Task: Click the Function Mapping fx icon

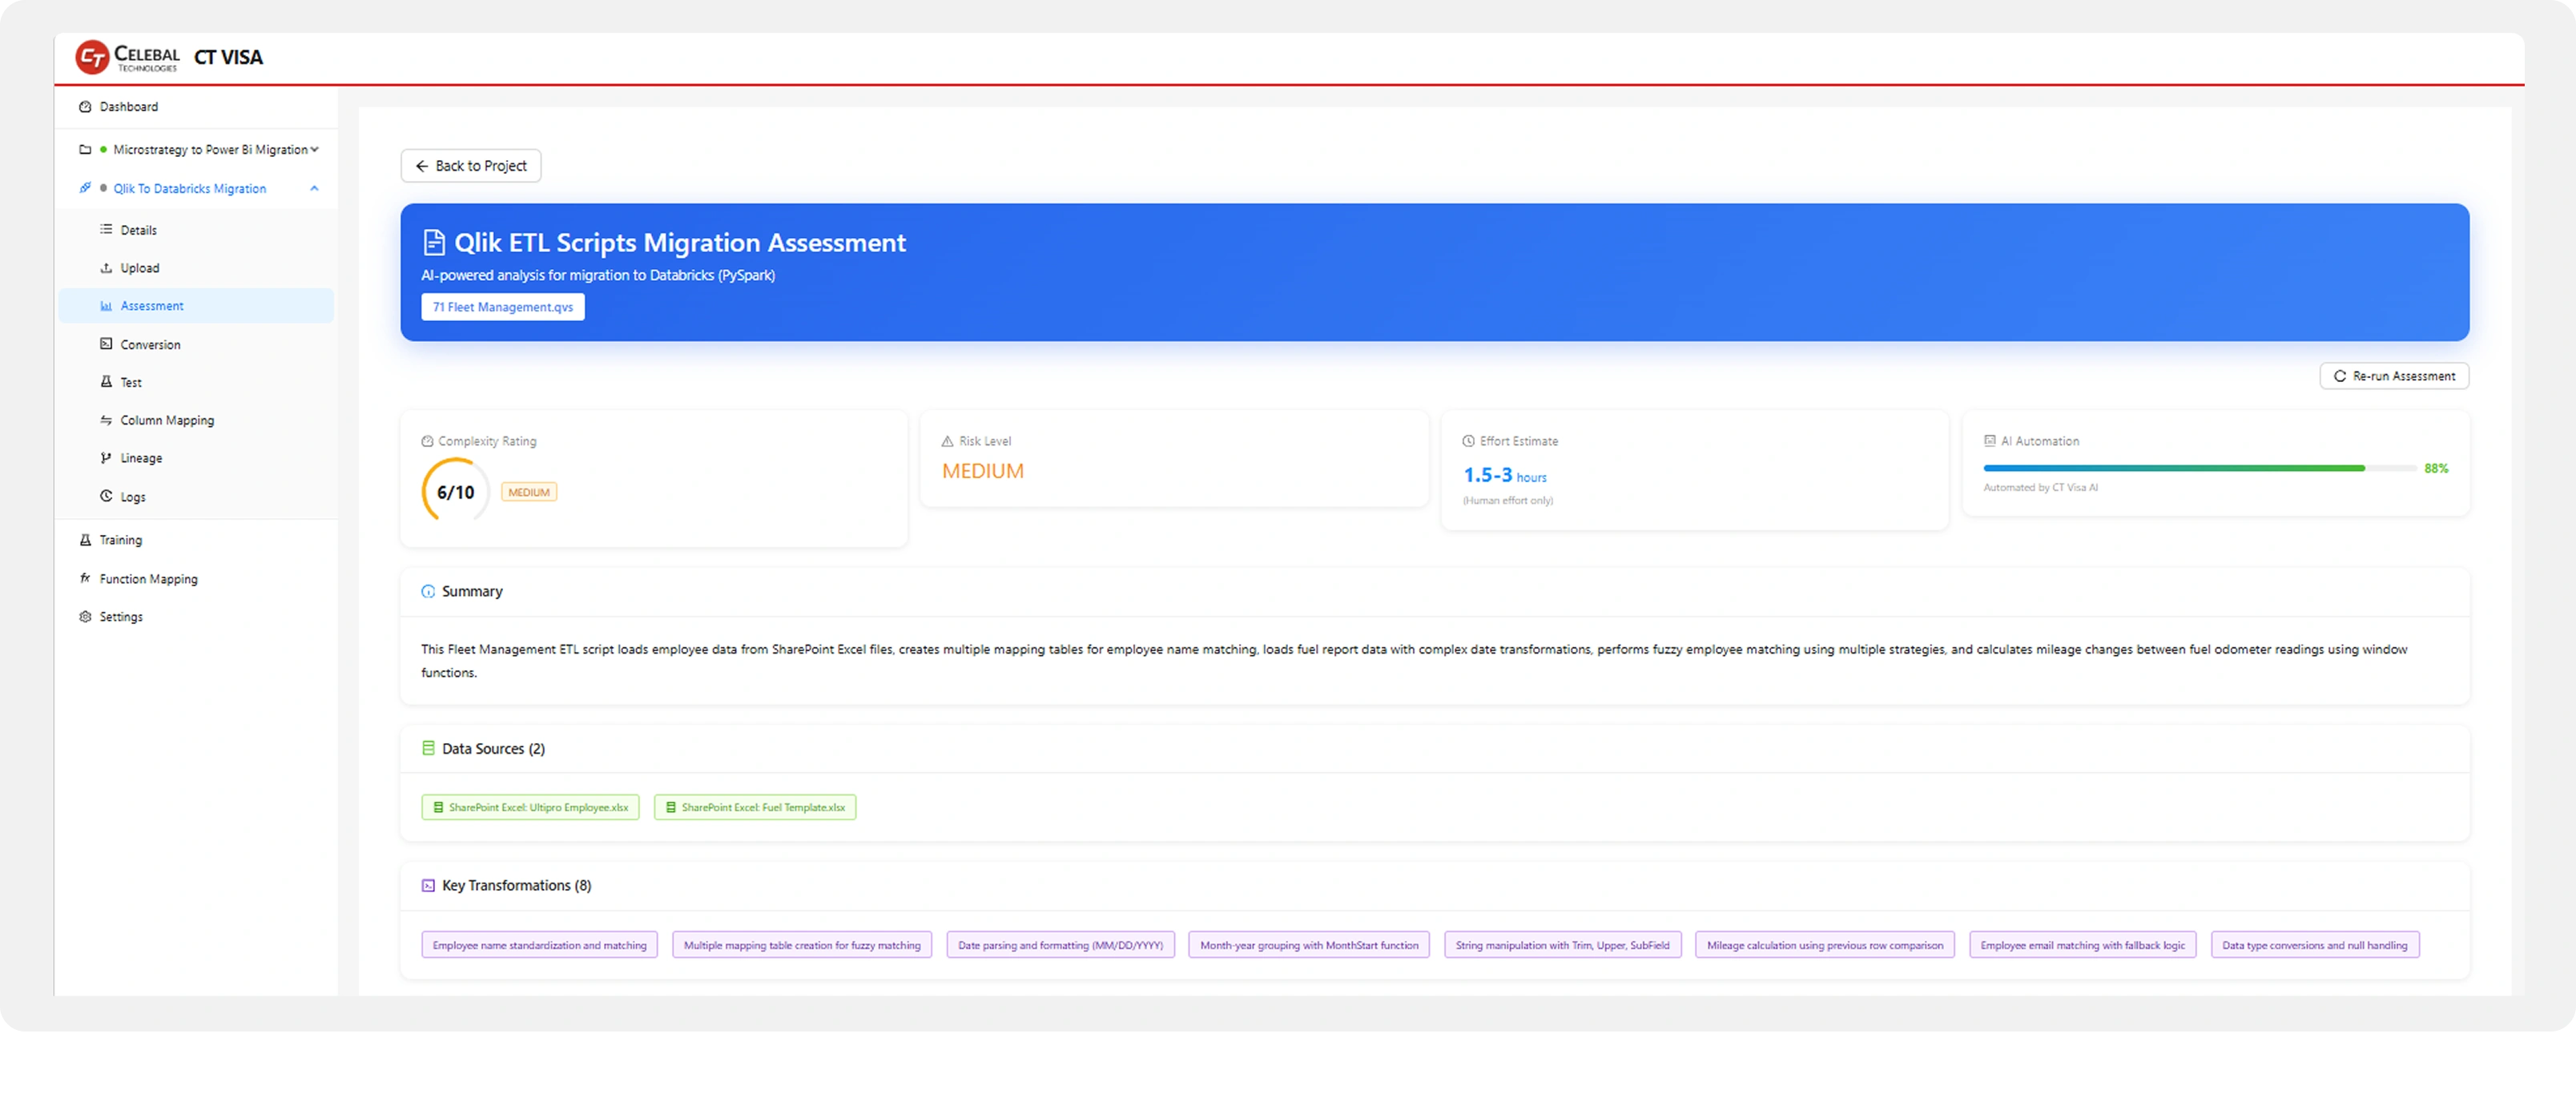Action: tap(85, 578)
